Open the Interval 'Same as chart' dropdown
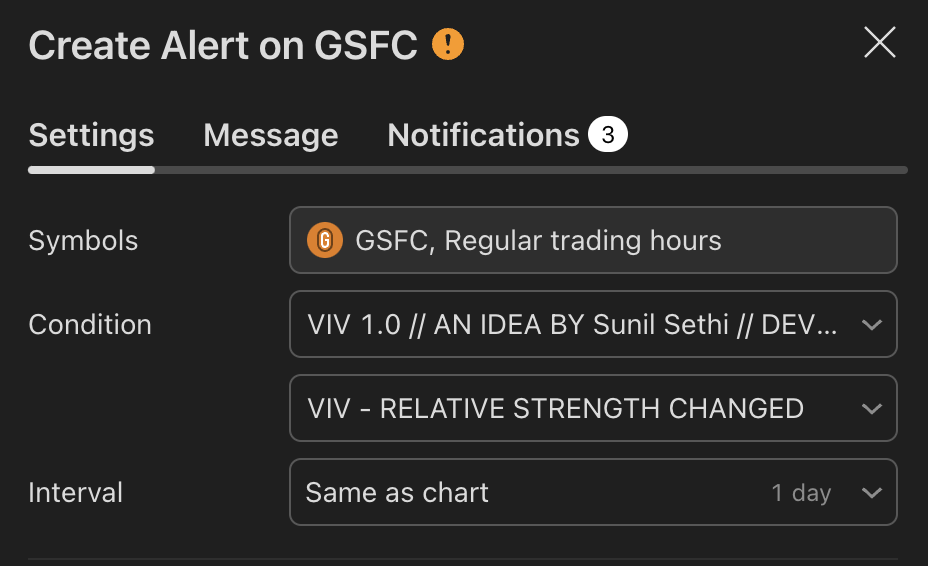Viewport: 928px width, 566px height. (530, 492)
